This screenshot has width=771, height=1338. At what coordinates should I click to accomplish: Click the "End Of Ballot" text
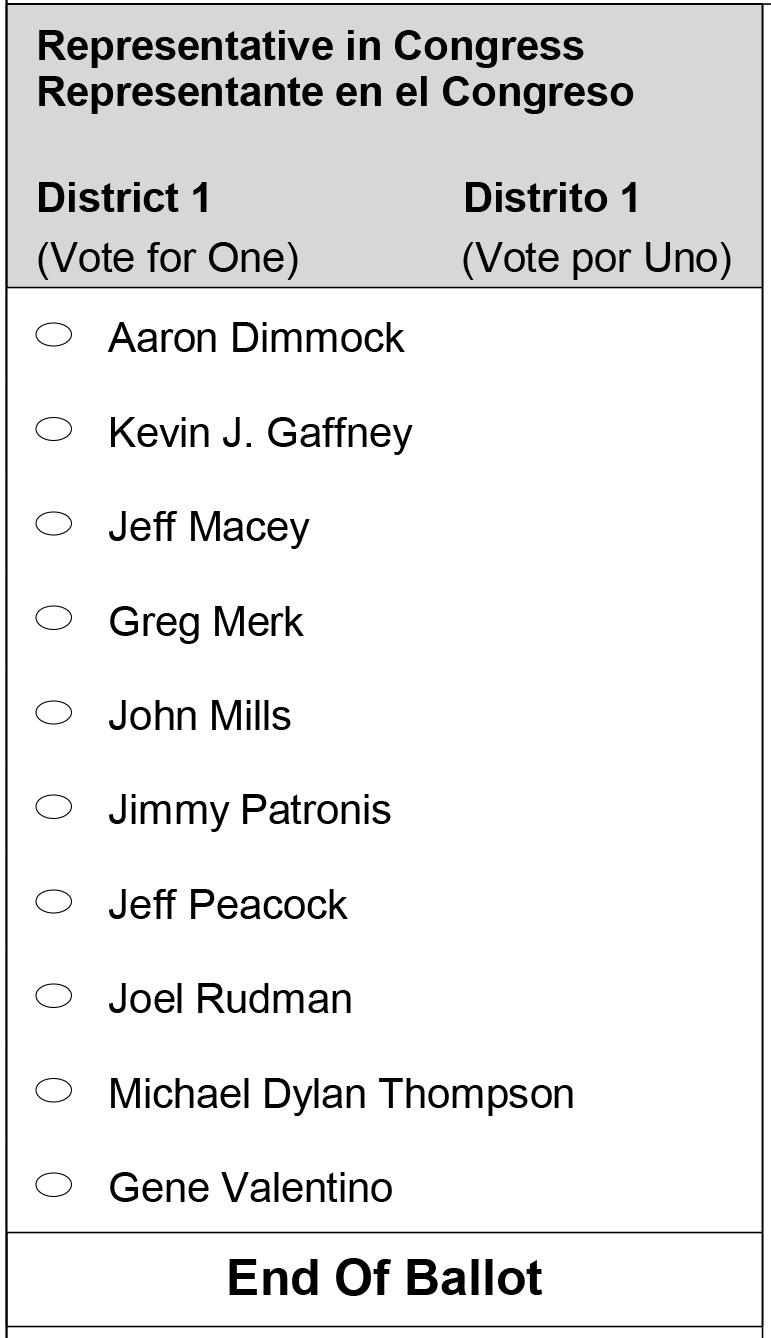(385, 1278)
